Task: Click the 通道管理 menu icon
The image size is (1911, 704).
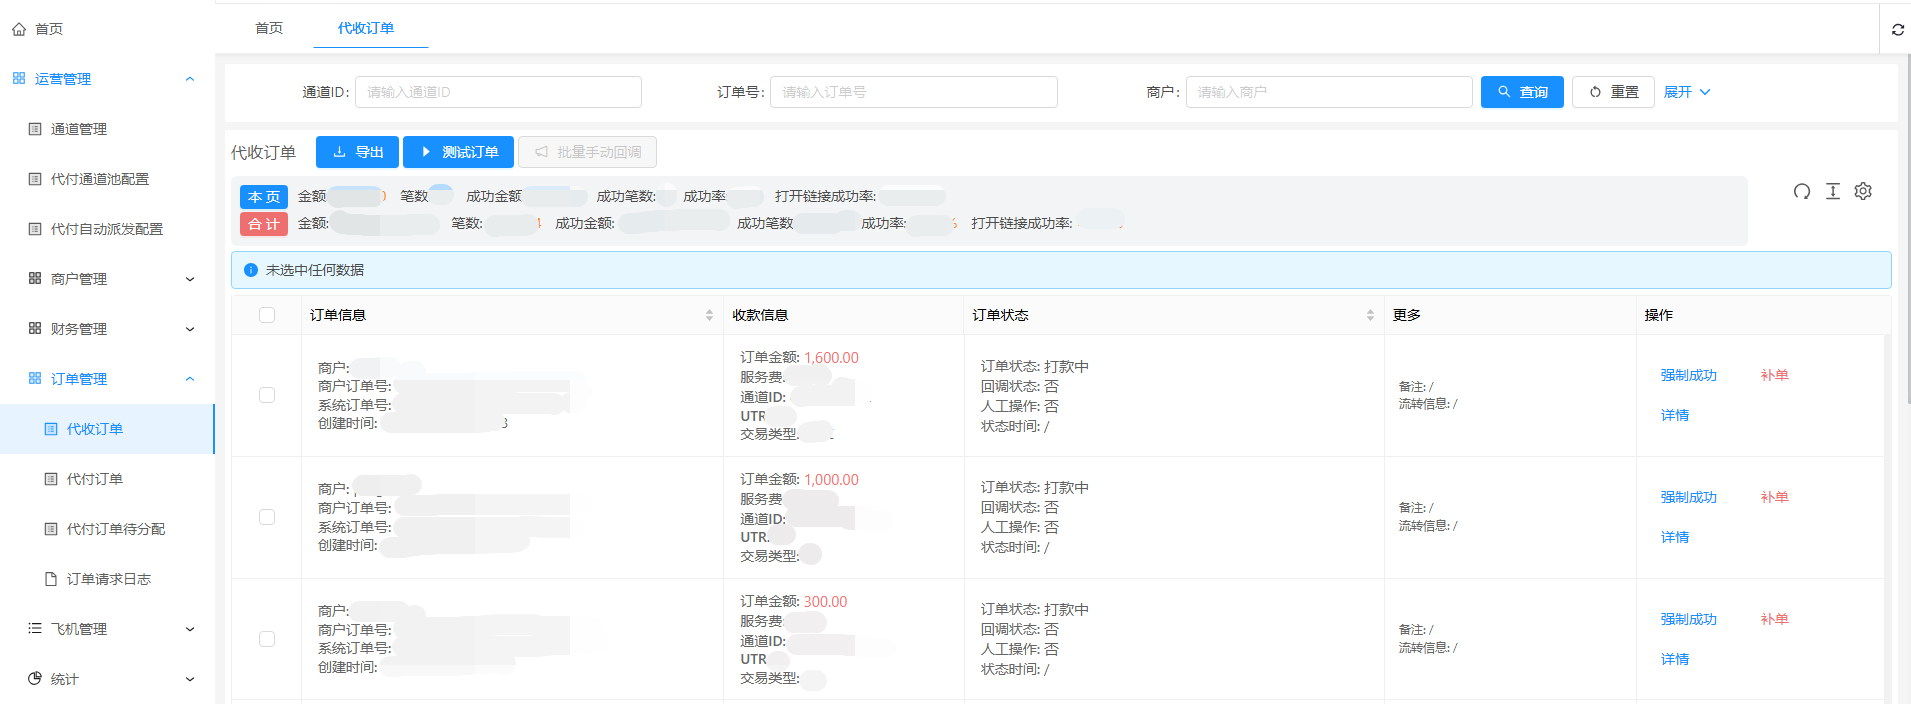Action: [35, 129]
